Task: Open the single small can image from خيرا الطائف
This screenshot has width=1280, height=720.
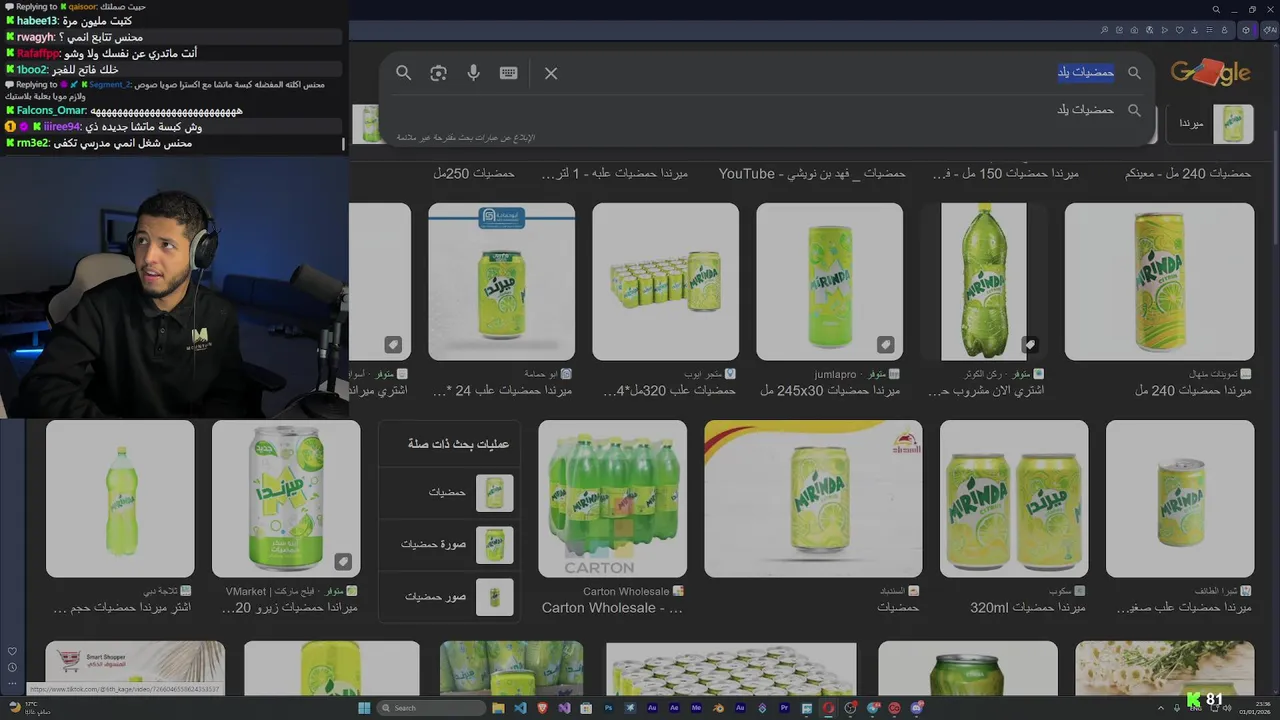Action: (1180, 499)
